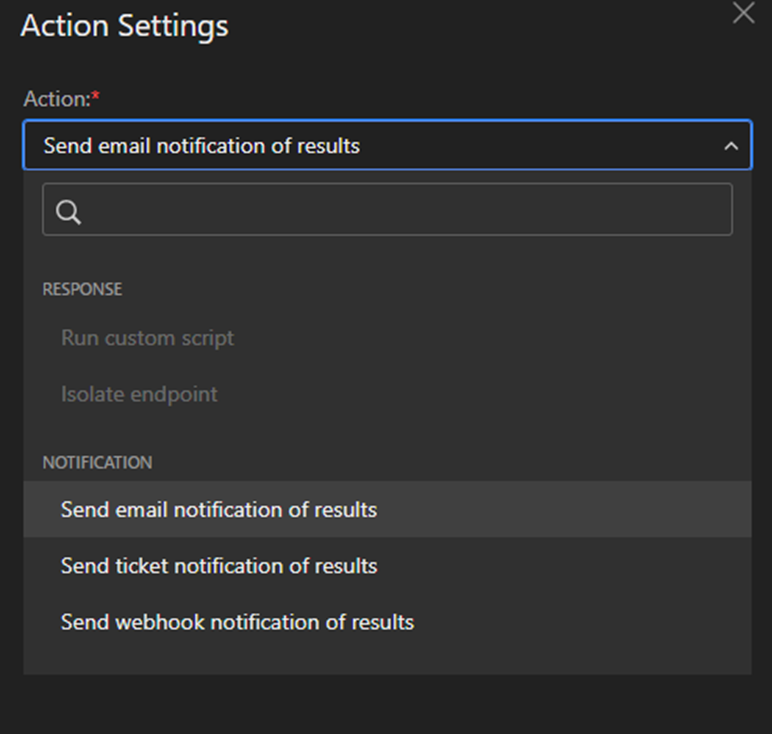Viewport: 772px width, 734px height.
Task: Choose Send ticket notification of results
Action: click(x=218, y=566)
